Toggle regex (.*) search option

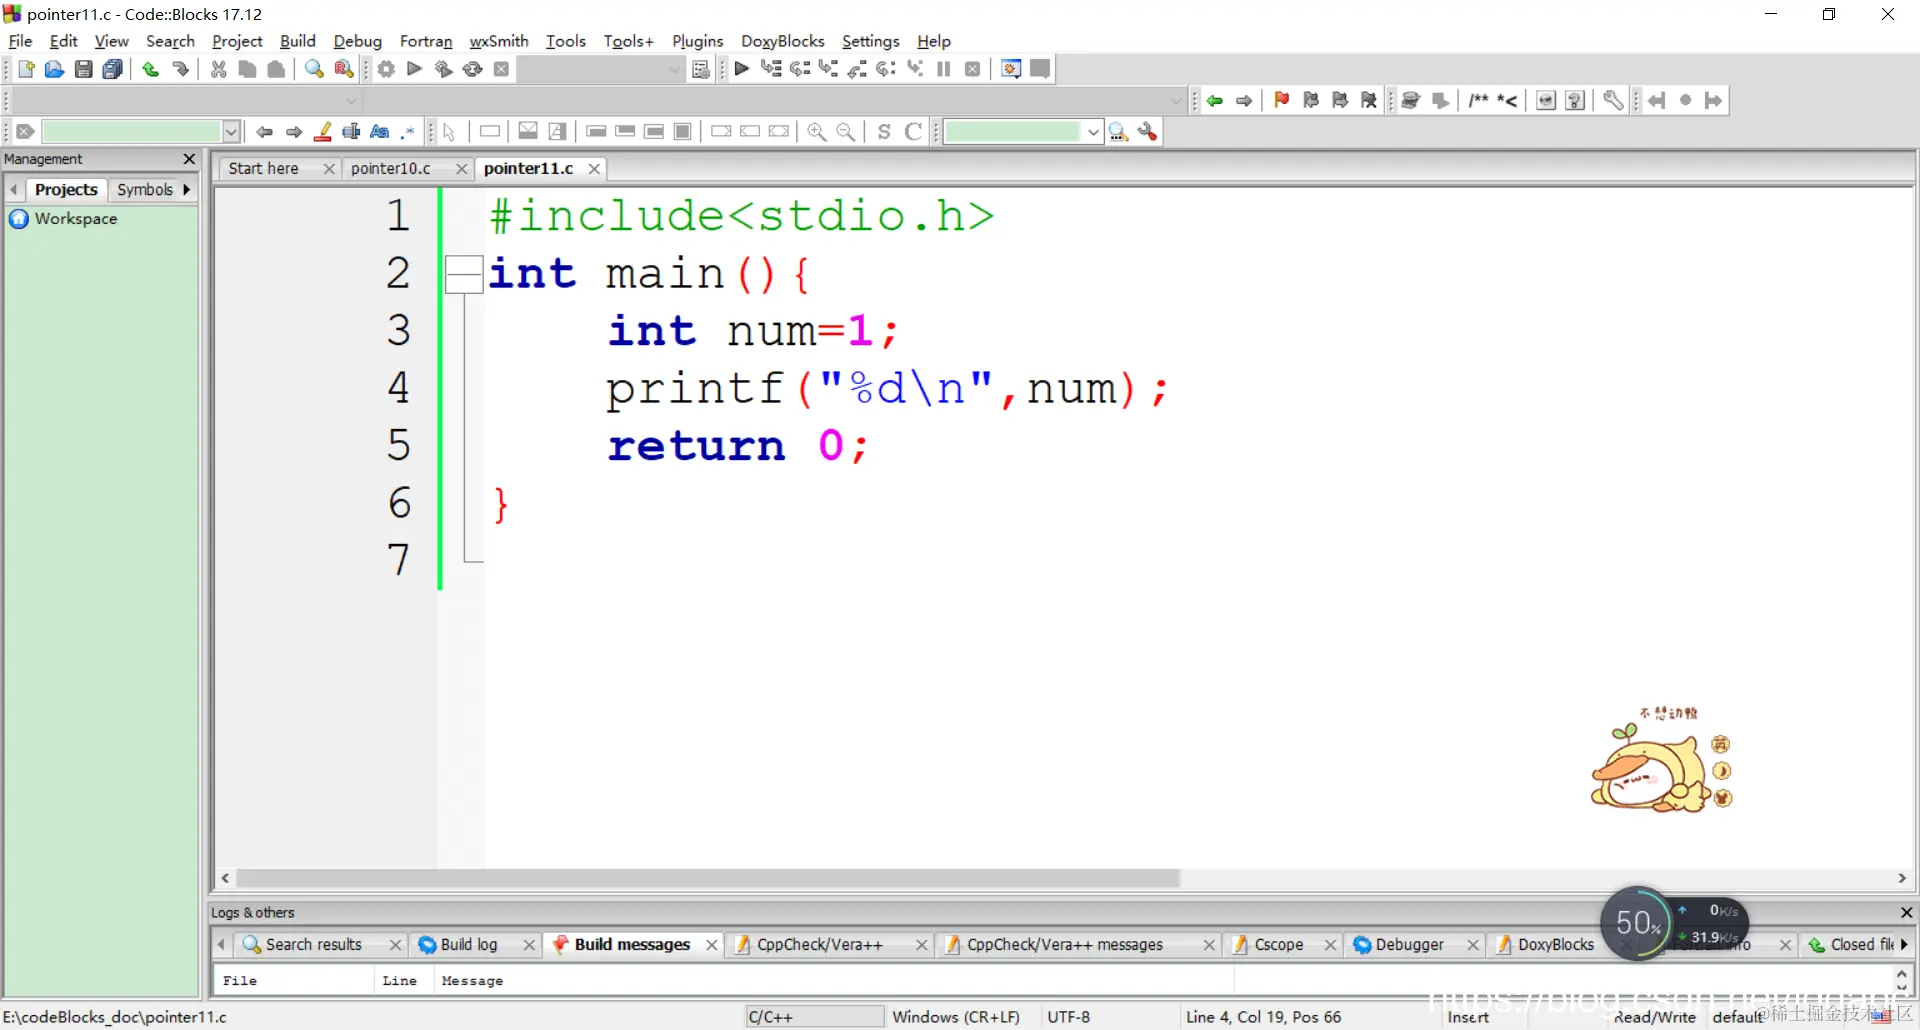click(408, 131)
